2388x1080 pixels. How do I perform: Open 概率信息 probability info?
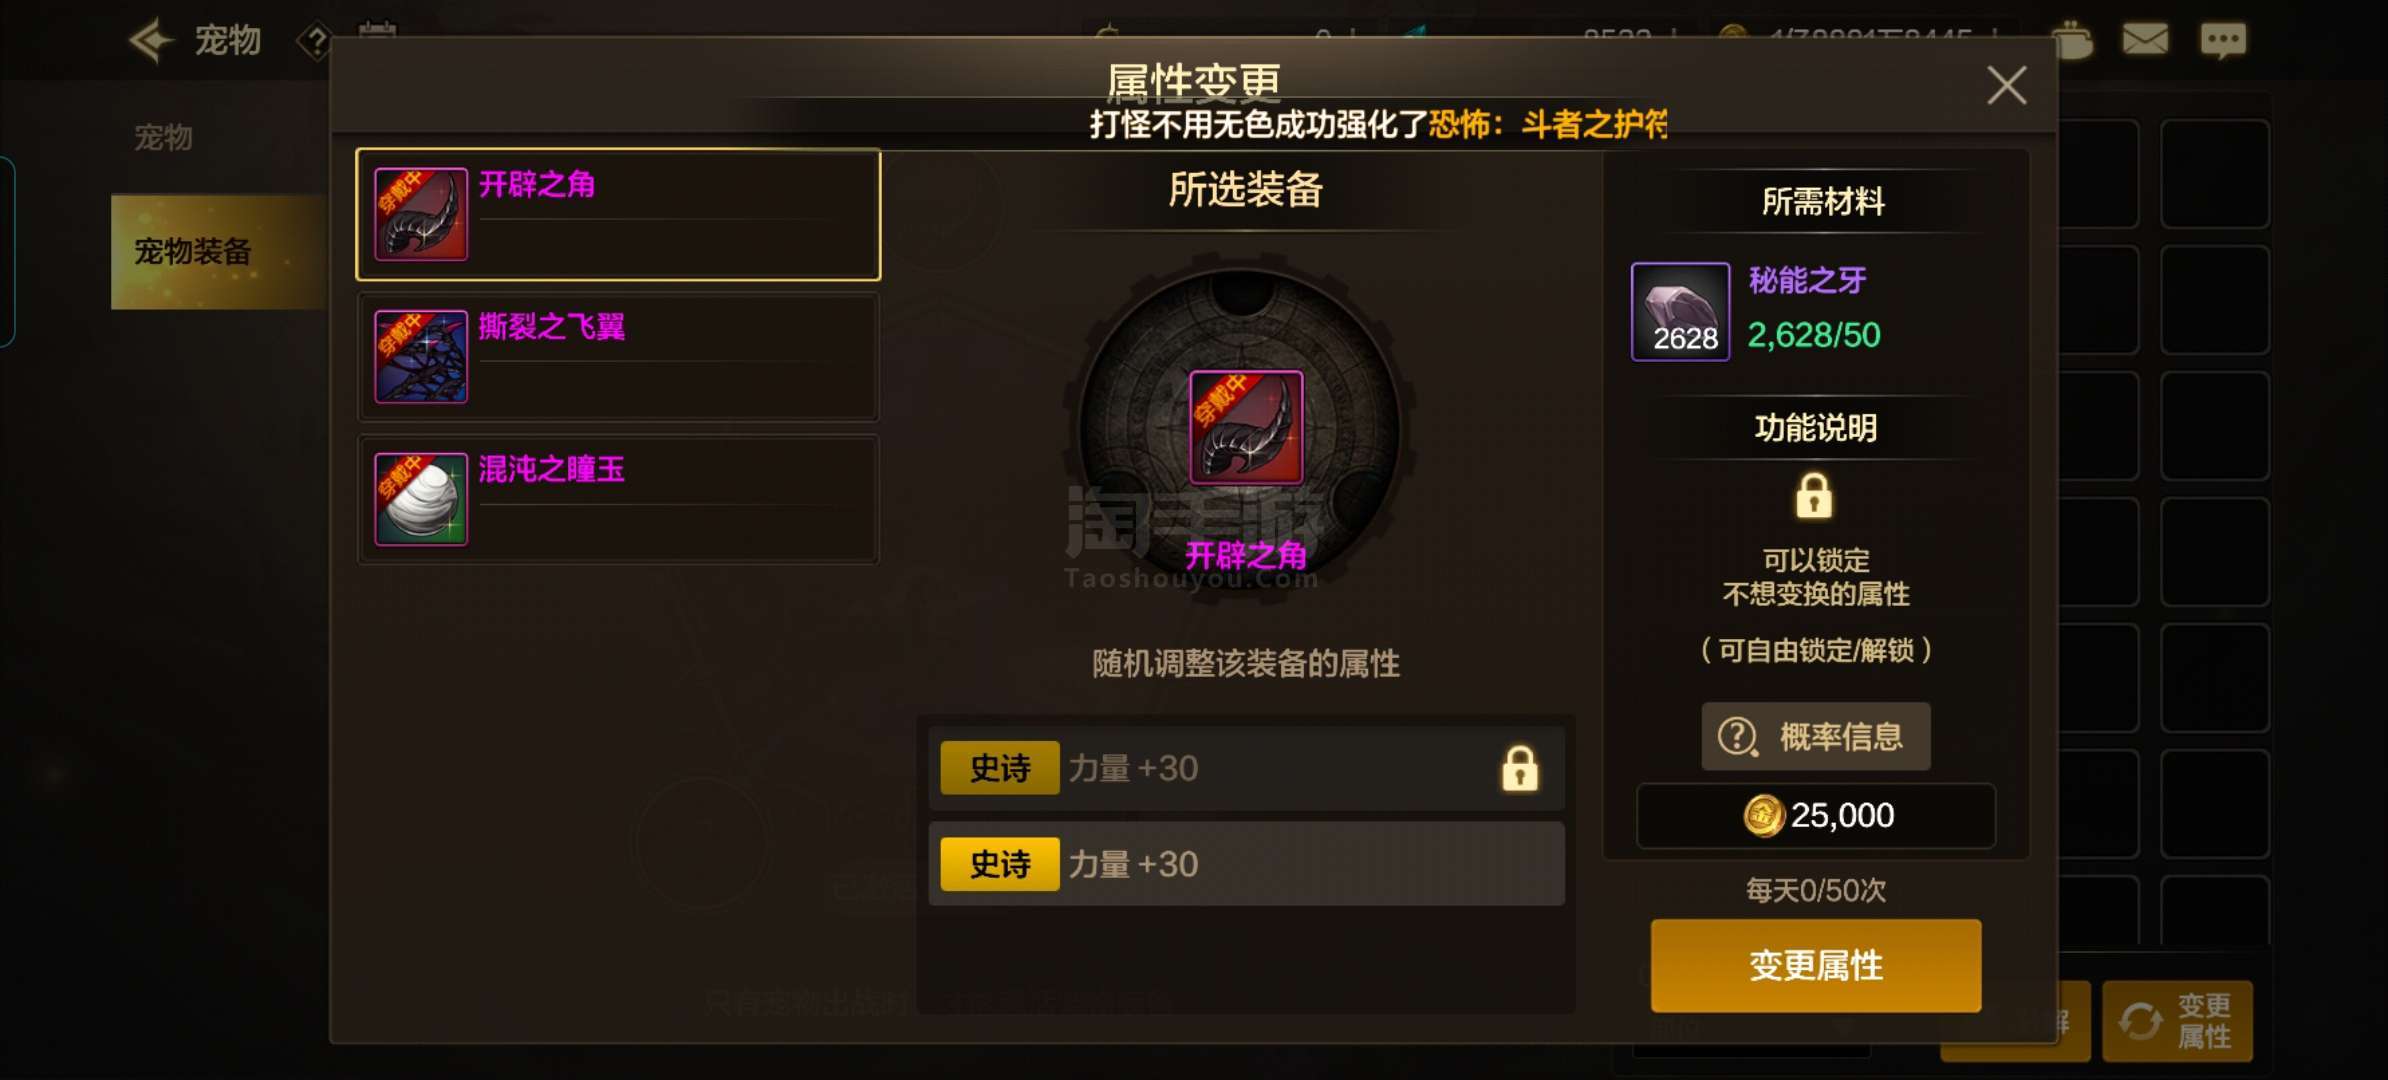tap(1816, 737)
